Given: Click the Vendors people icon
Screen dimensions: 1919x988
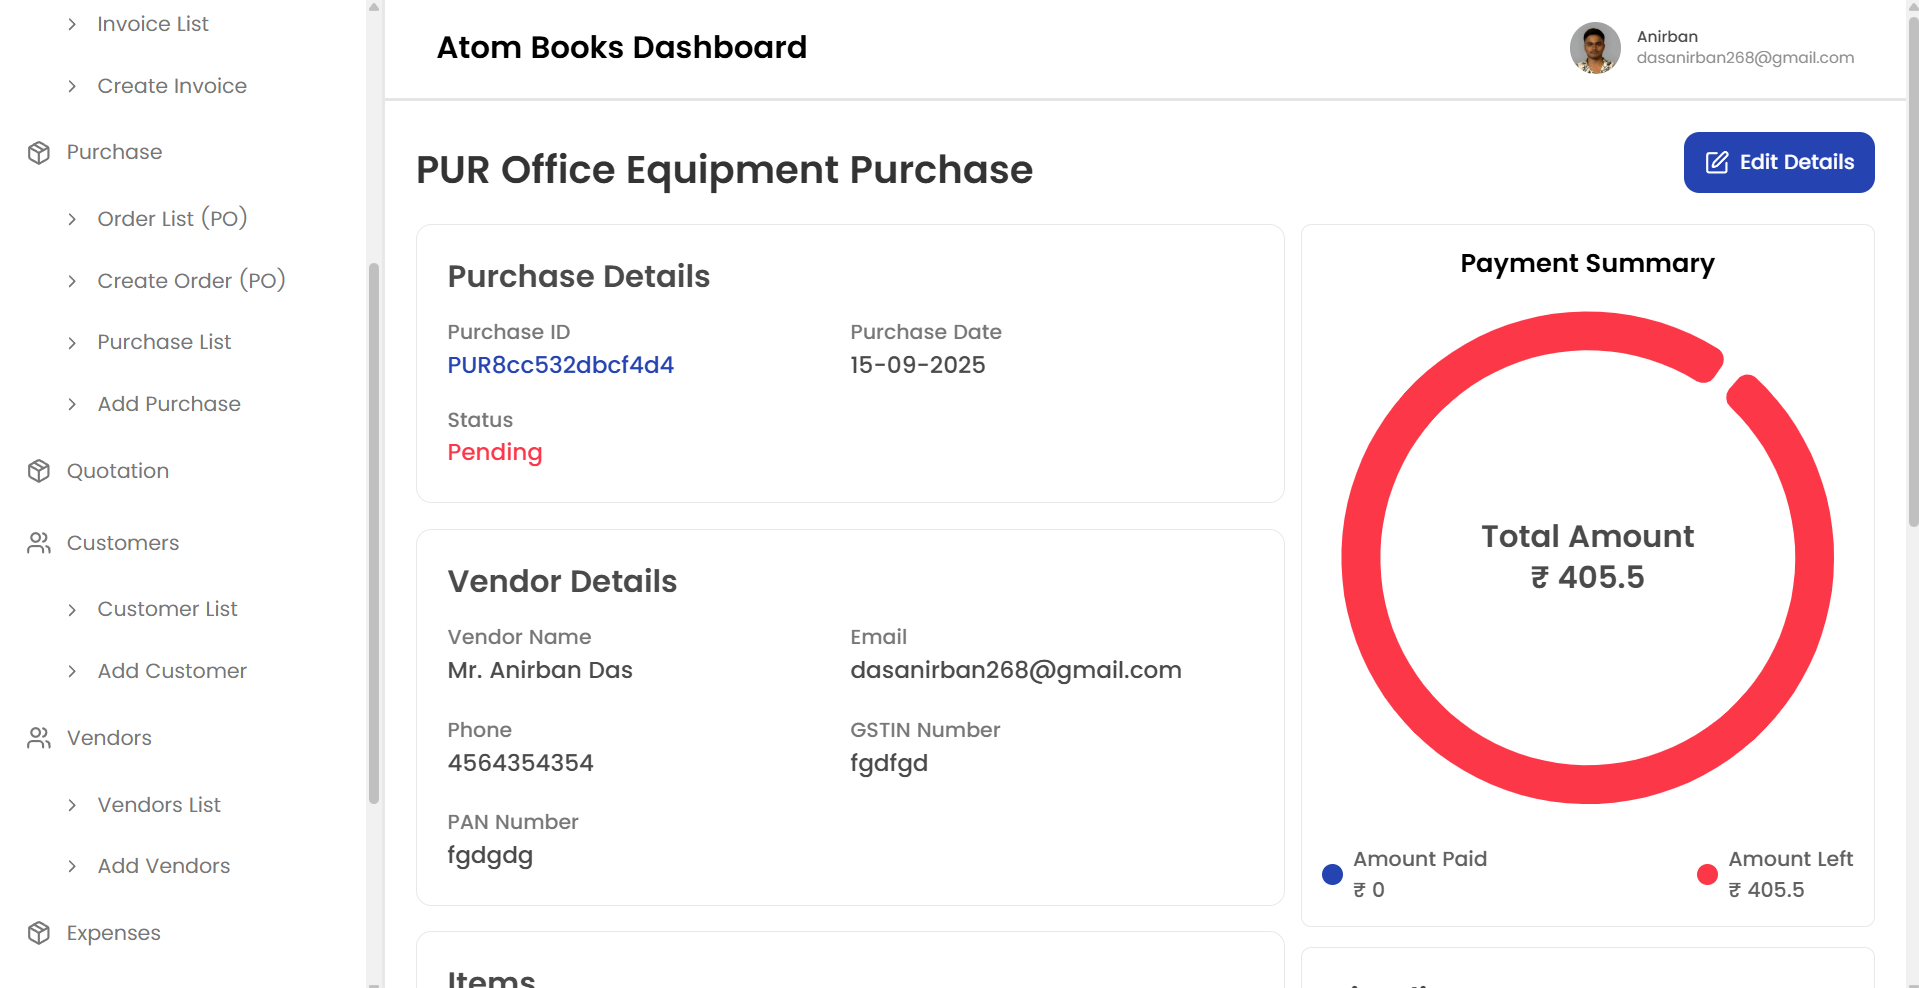Looking at the screenshot, I should [39, 738].
